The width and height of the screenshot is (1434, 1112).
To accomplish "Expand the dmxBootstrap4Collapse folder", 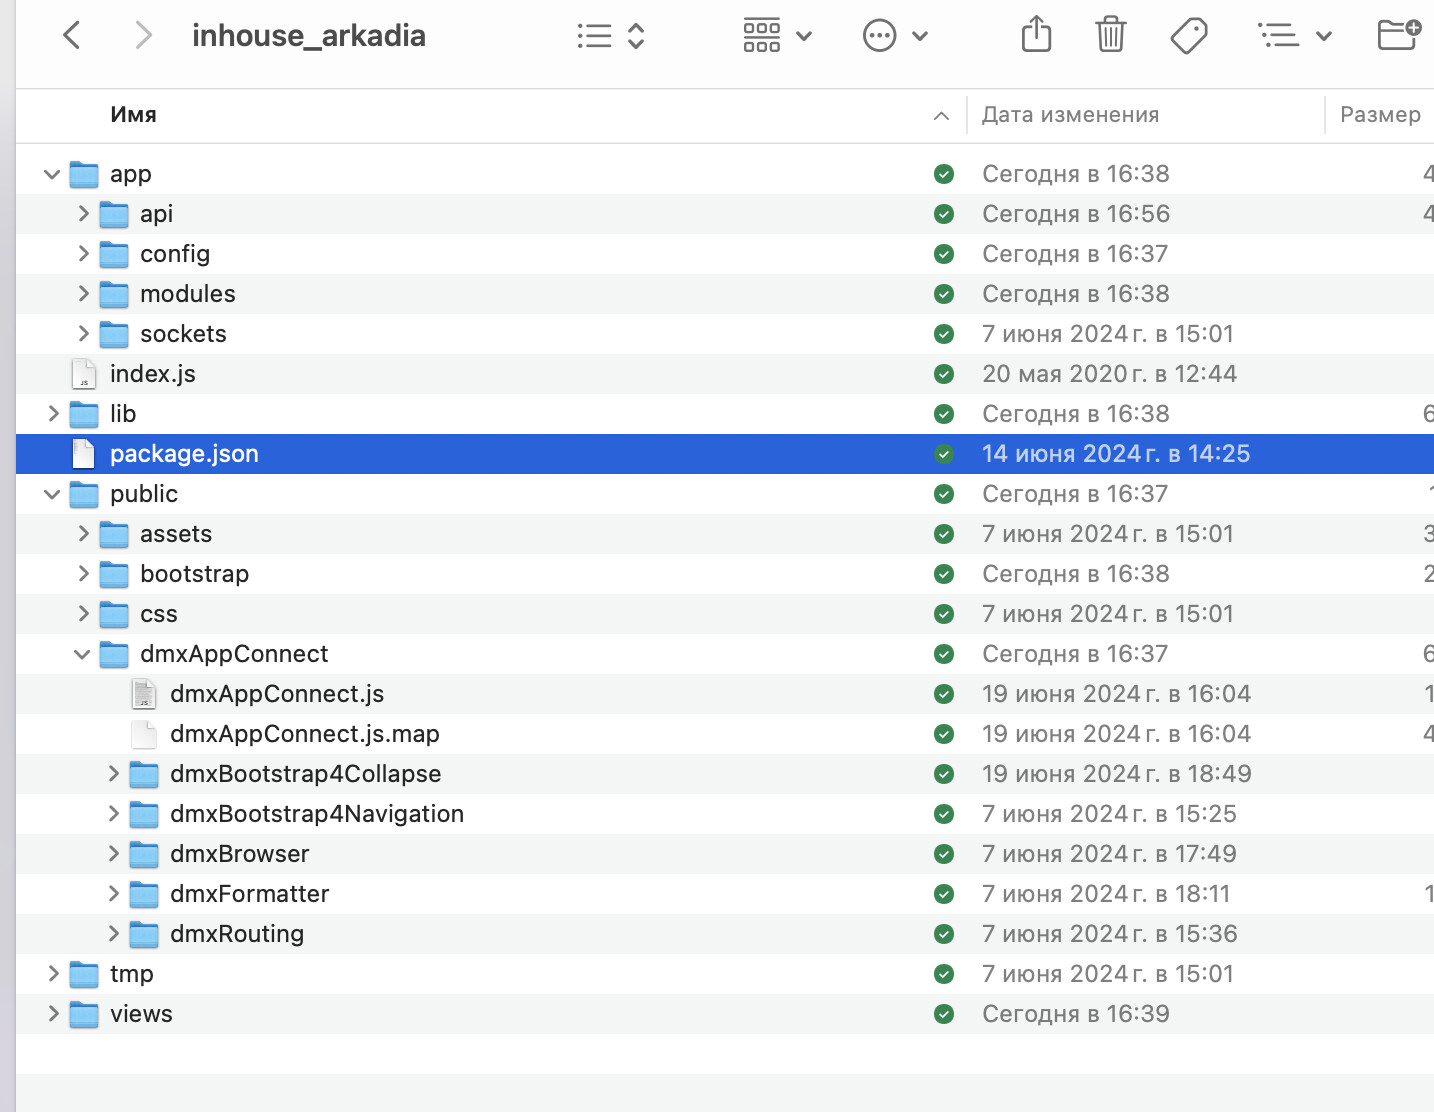I will [113, 774].
